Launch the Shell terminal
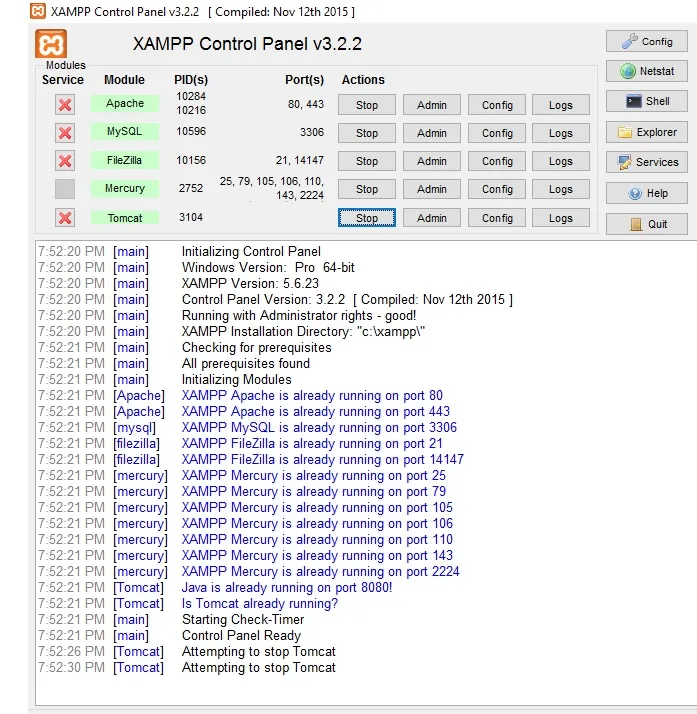The height and width of the screenshot is (714, 697). coord(646,101)
